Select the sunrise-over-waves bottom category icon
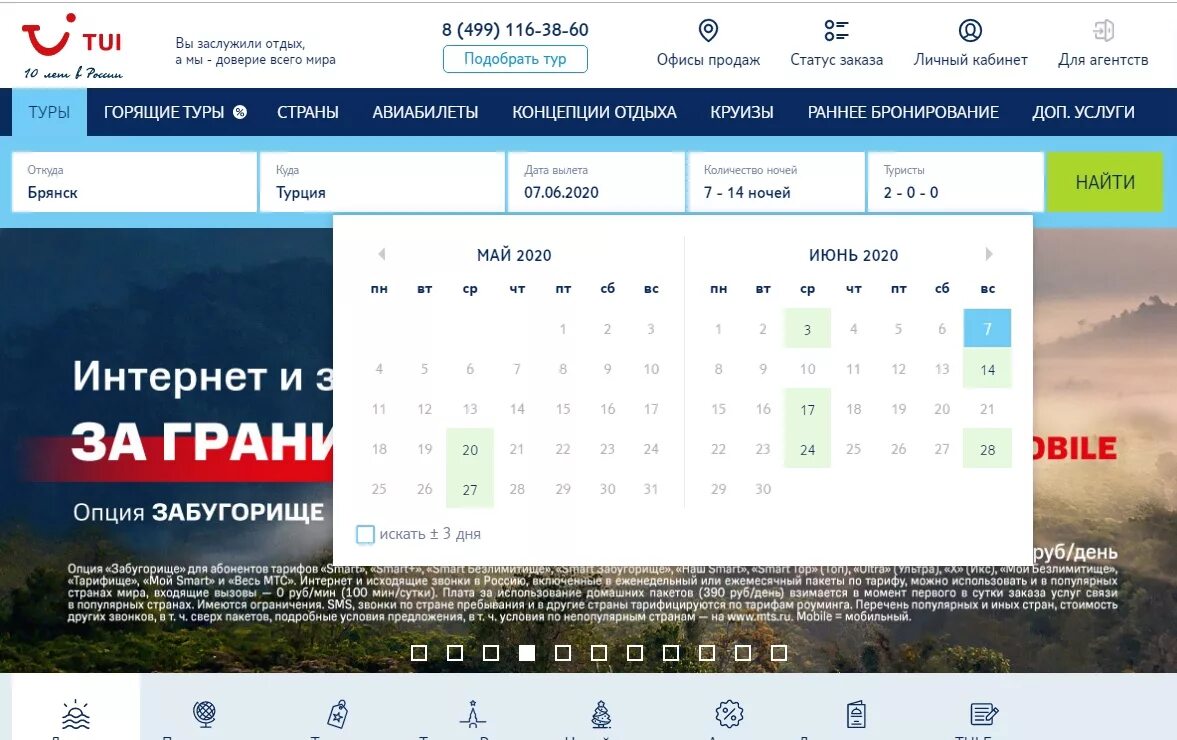 tap(76, 714)
